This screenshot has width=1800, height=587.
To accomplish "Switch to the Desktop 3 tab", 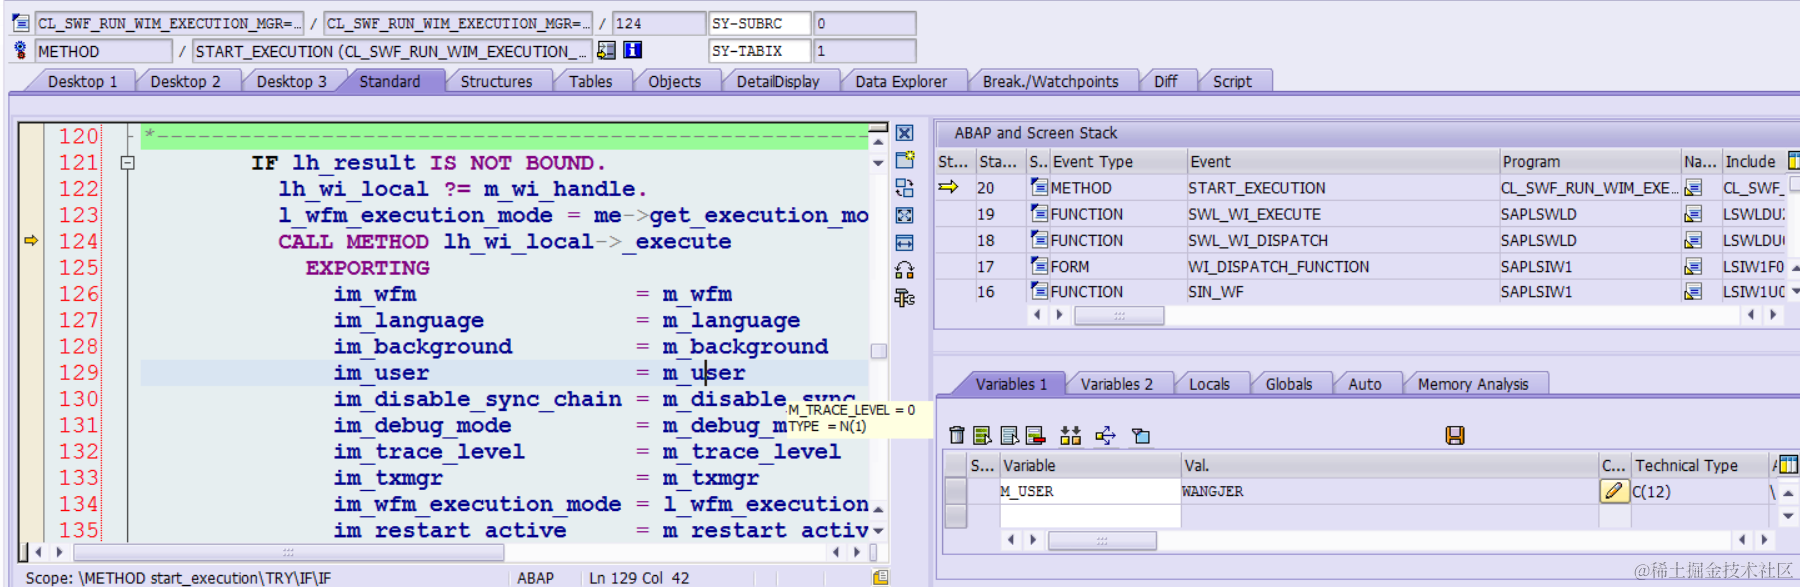I will [x=291, y=81].
